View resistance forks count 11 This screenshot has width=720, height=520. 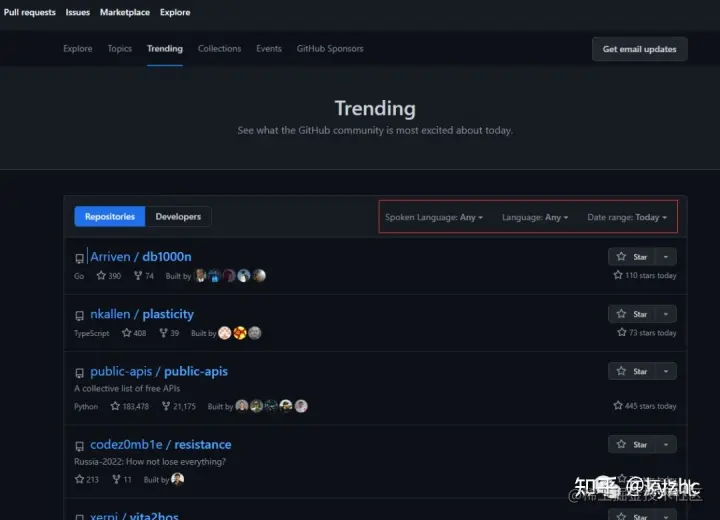(x=122, y=480)
